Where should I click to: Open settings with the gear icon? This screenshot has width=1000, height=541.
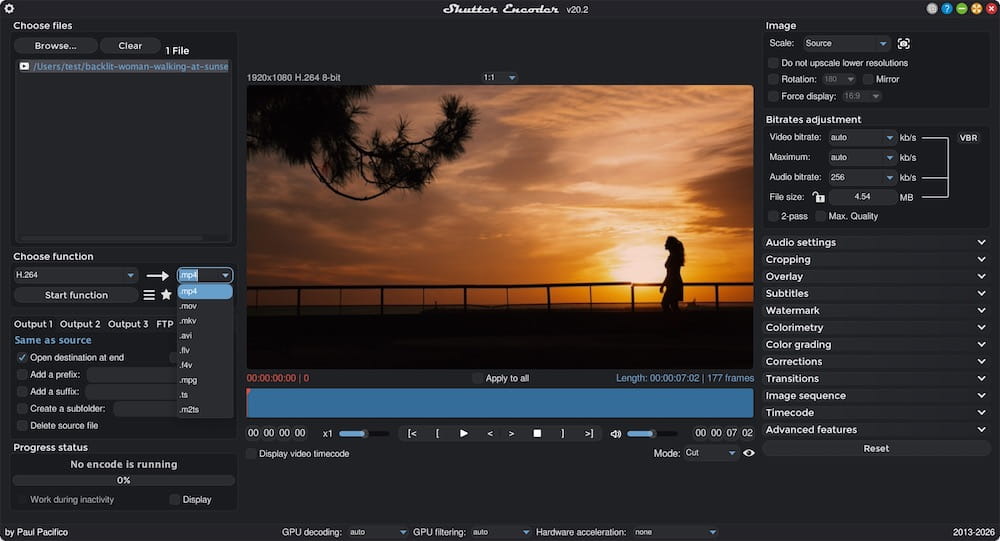9,8
